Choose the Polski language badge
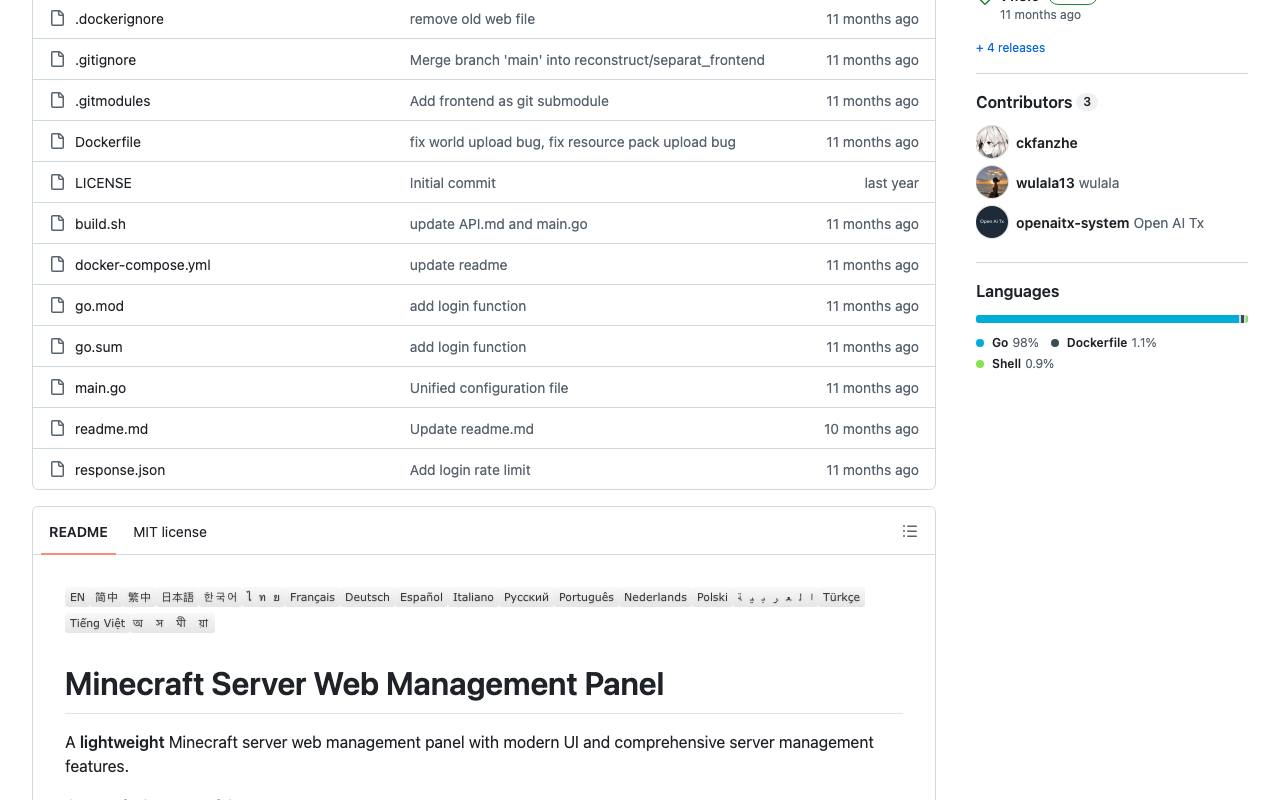This screenshot has width=1280, height=800. coord(712,597)
